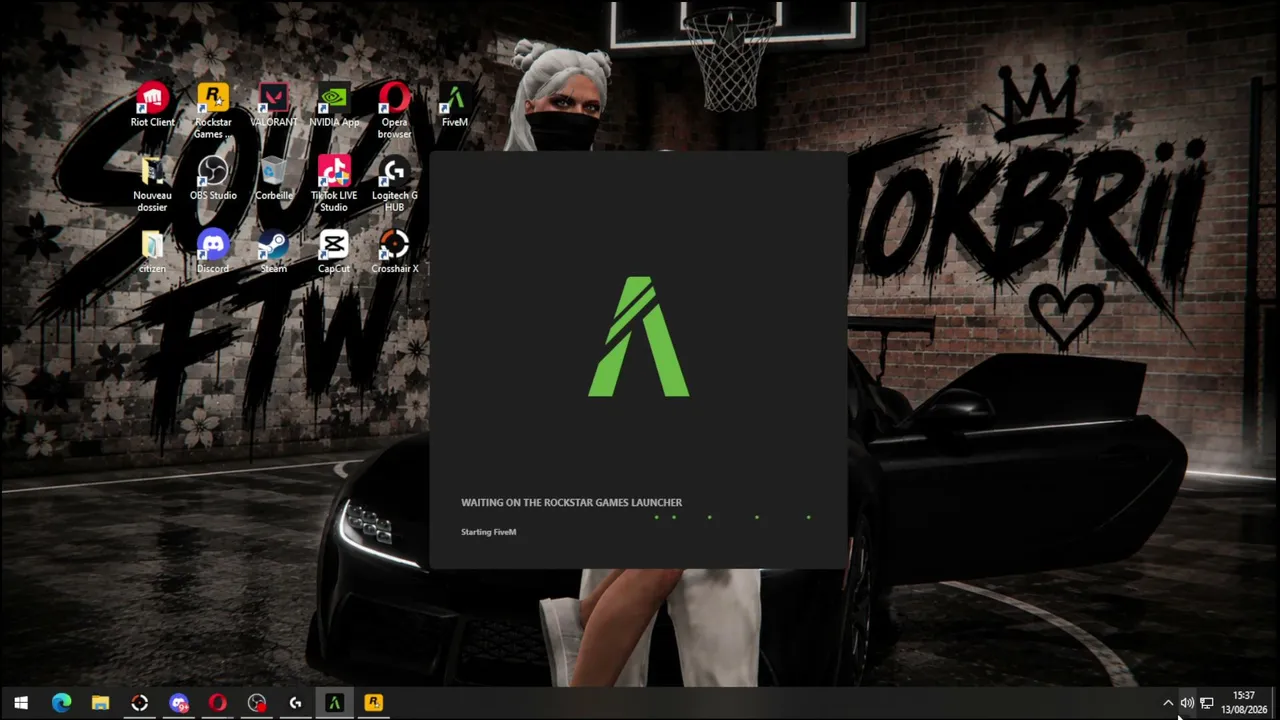The image size is (1280, 720).
Task: Expand the hidden system tray icons
Action: pyautogui.click(x=1167, y=703)
